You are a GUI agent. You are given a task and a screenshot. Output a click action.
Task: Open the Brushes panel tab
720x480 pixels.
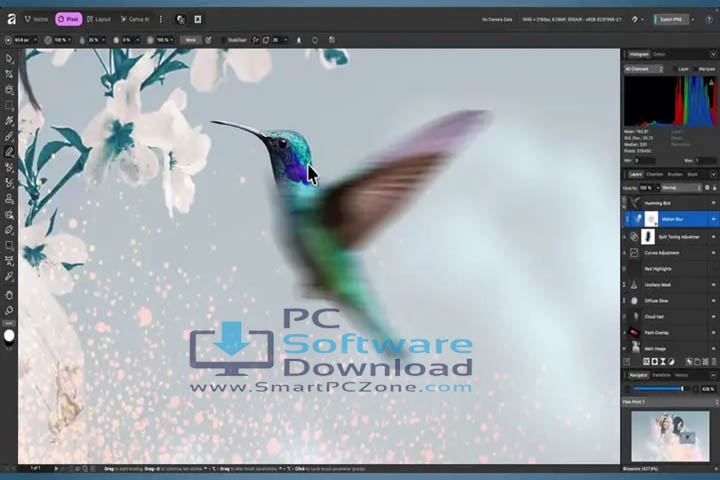pyautogui.click(x=675, y=175)
